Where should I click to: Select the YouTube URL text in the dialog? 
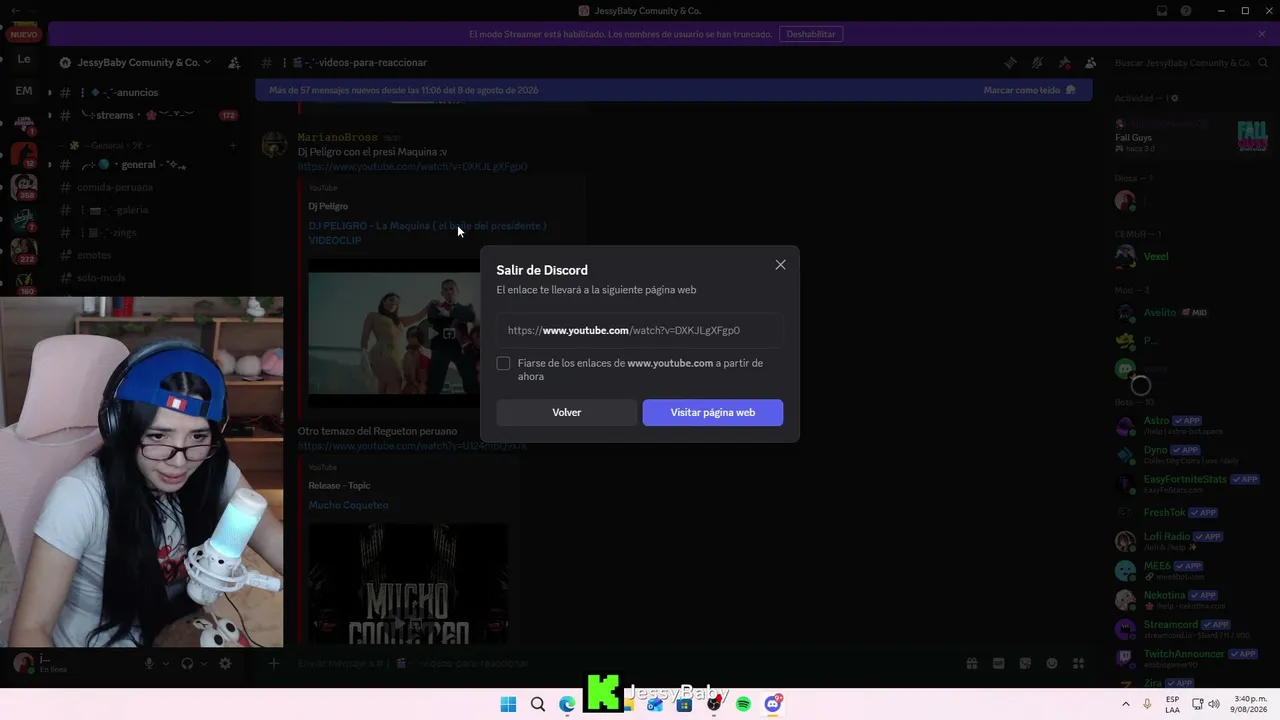(624, 330)
